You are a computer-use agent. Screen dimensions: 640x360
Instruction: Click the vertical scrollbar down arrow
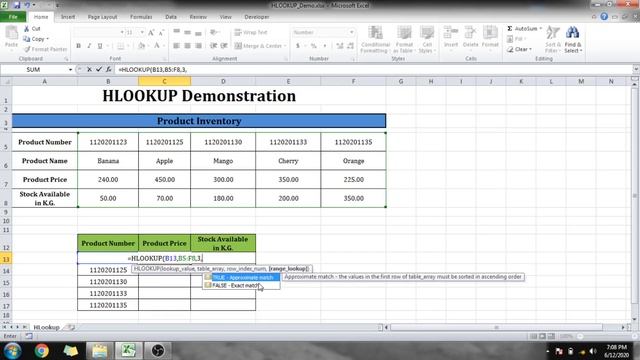(635, 319)
